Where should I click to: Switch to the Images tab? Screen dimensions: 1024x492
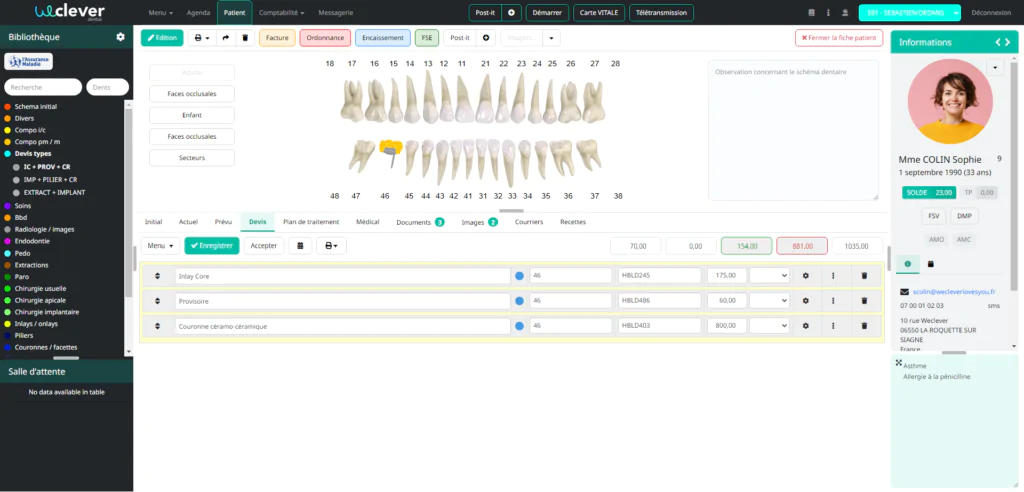[x=479, y=222]
